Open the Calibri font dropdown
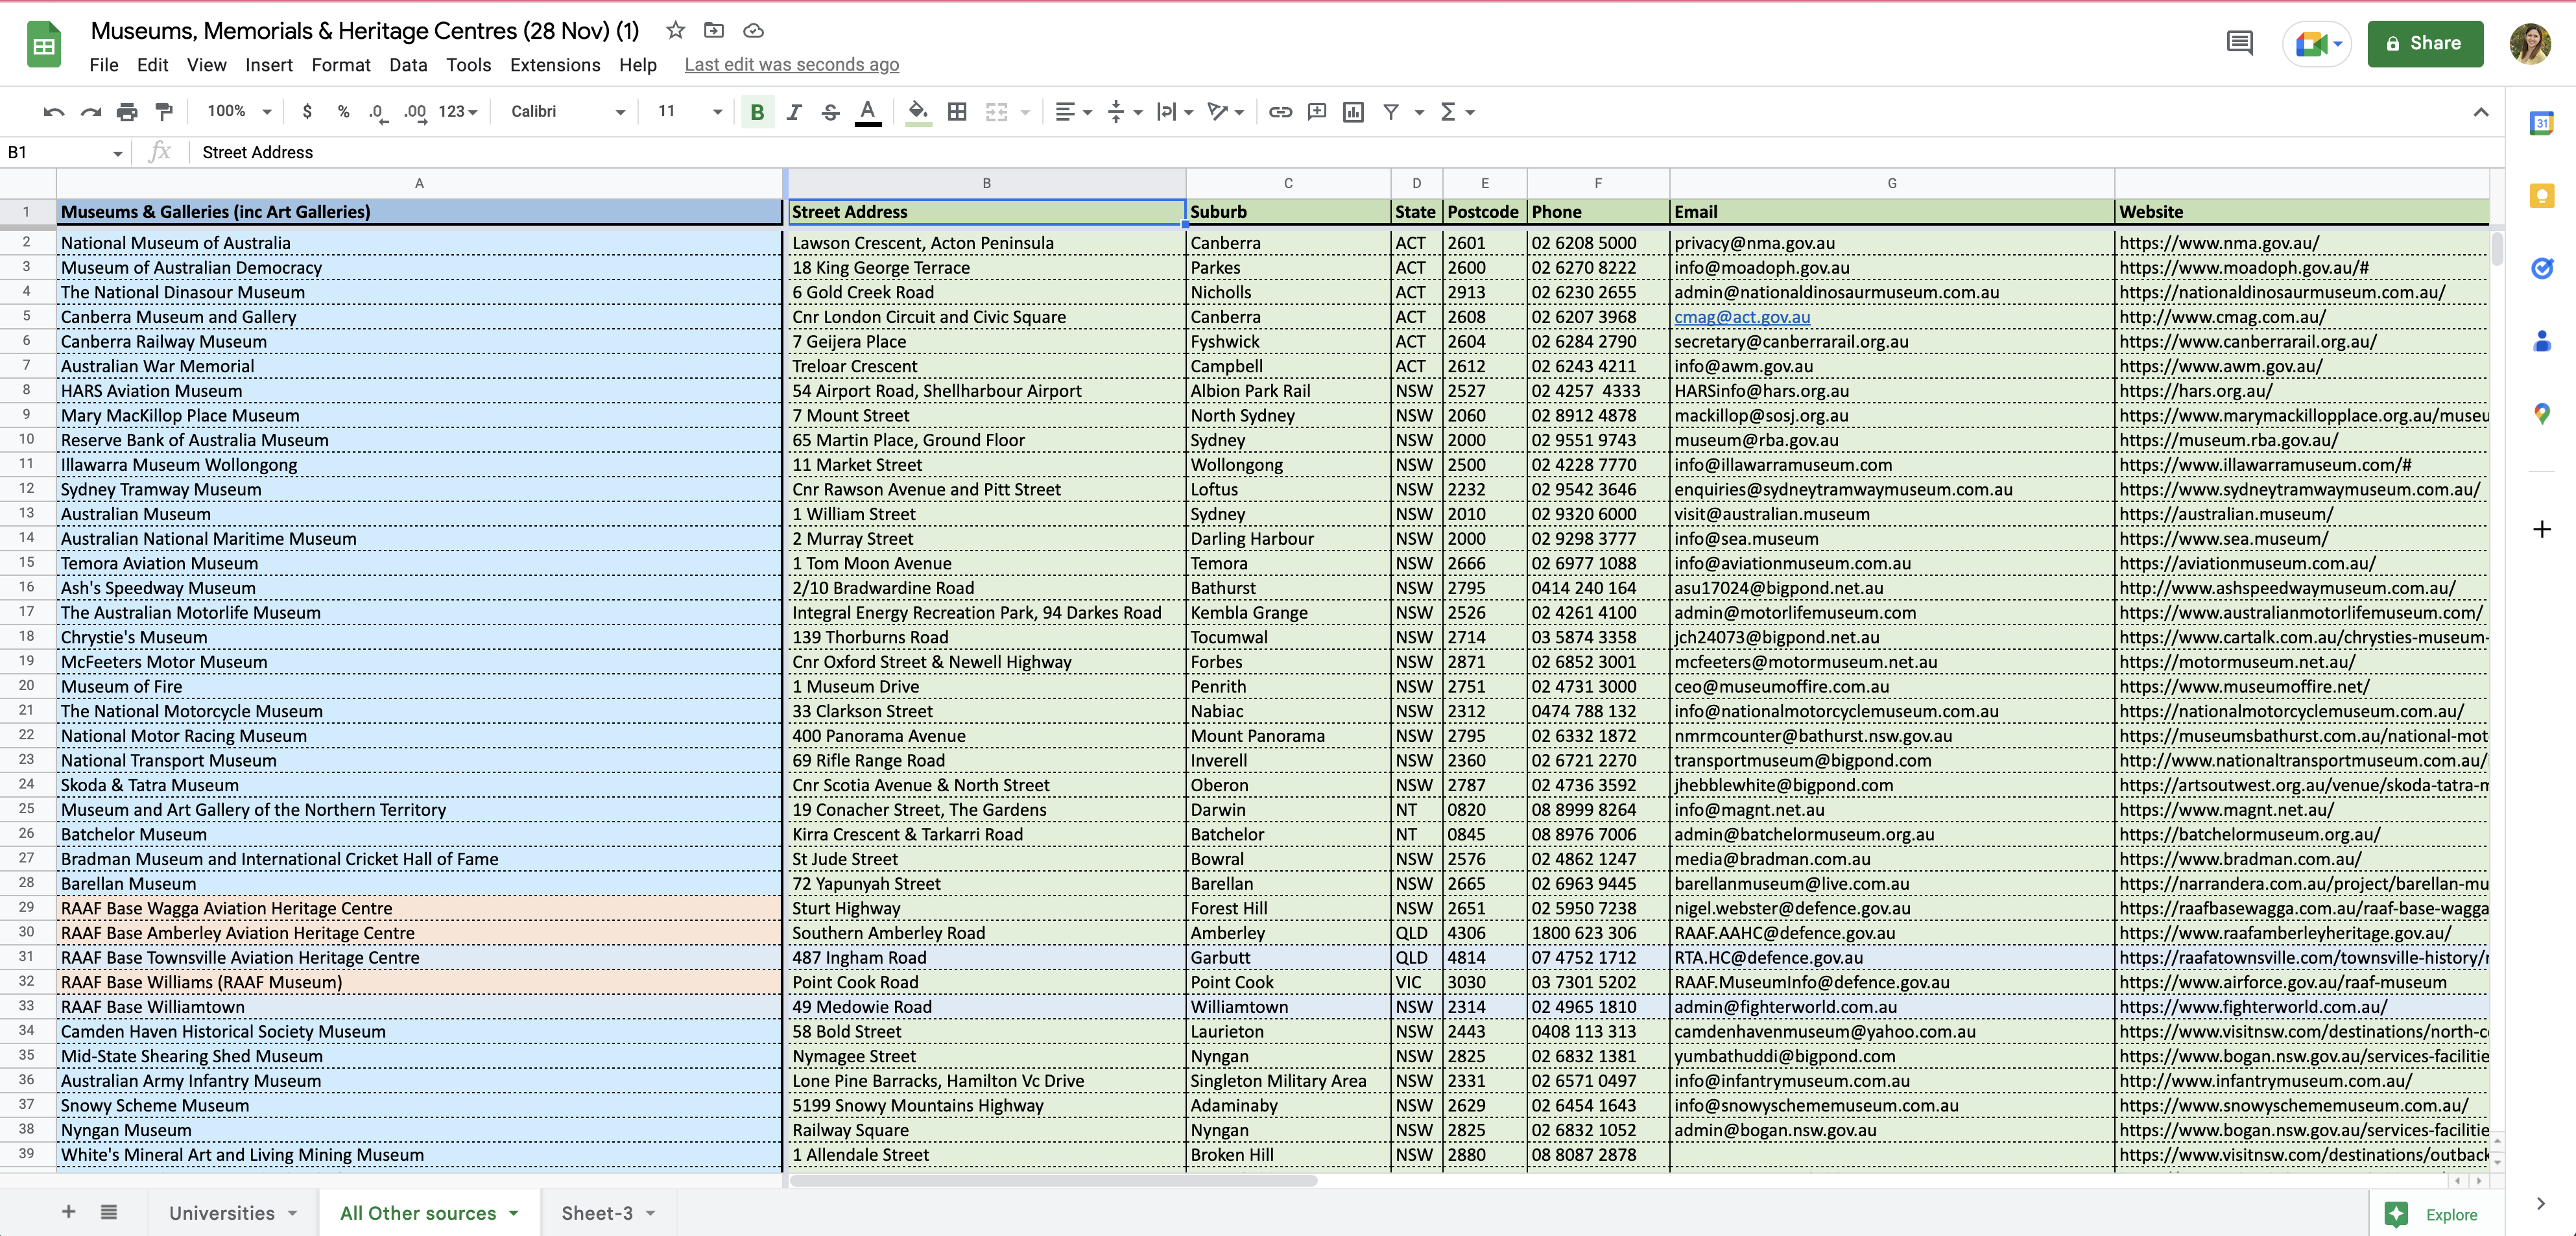Screen dimensions: 2576x1236 click(567, 112)
